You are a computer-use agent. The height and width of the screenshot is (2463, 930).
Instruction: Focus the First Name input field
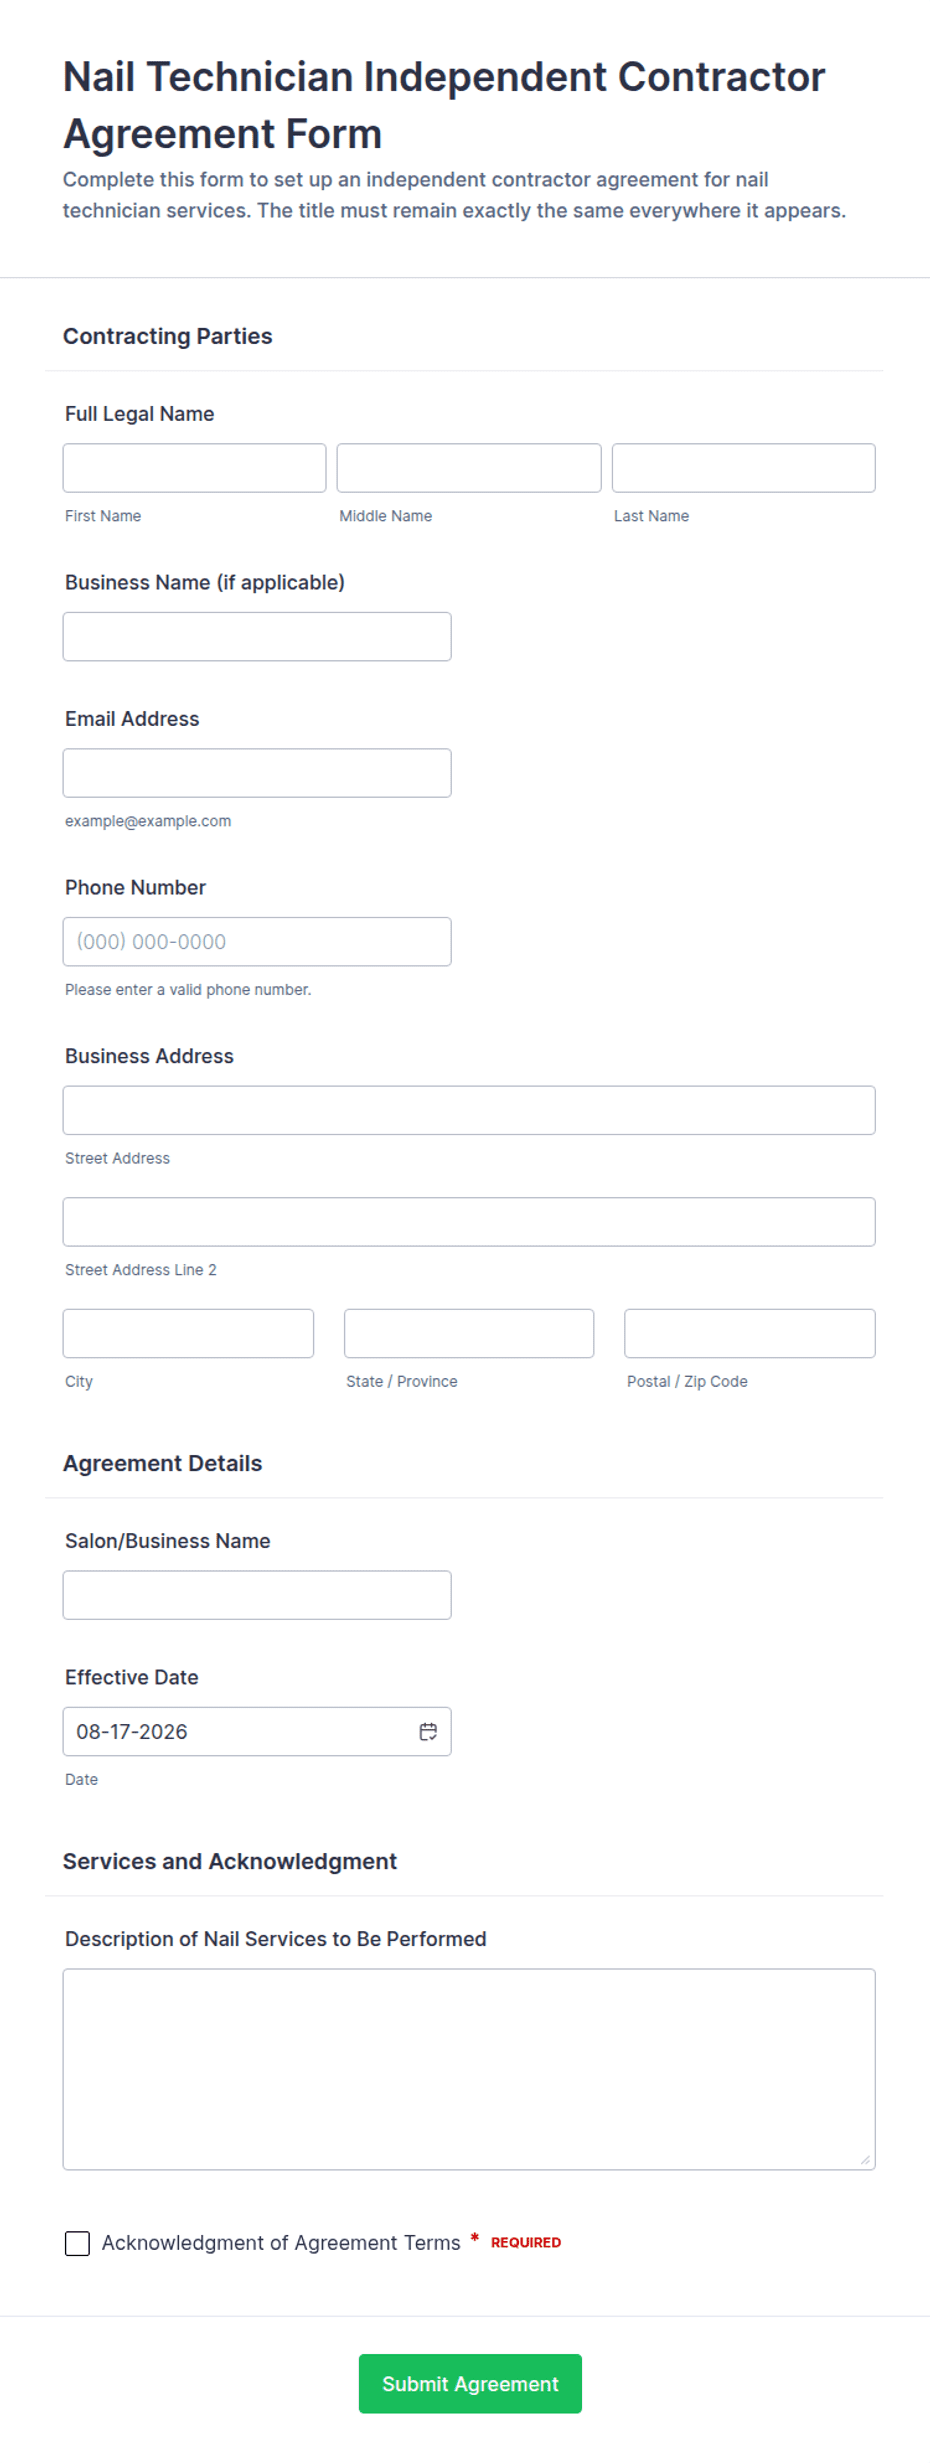(x=194, y=468)
